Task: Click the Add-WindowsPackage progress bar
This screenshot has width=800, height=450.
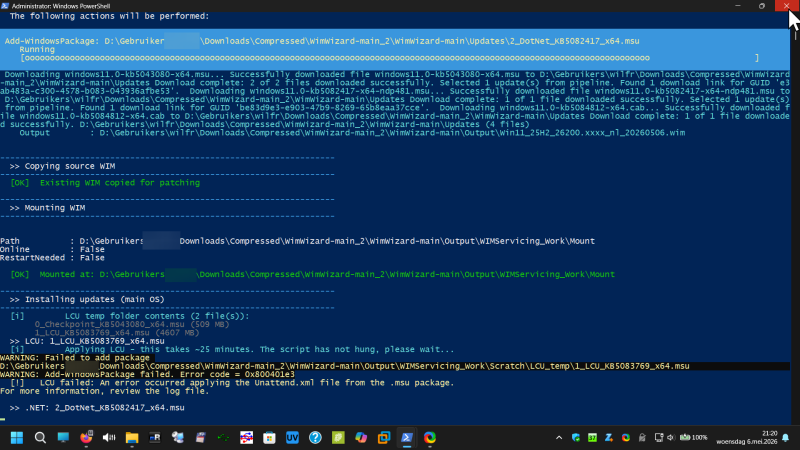Action: tap(390, 58)
